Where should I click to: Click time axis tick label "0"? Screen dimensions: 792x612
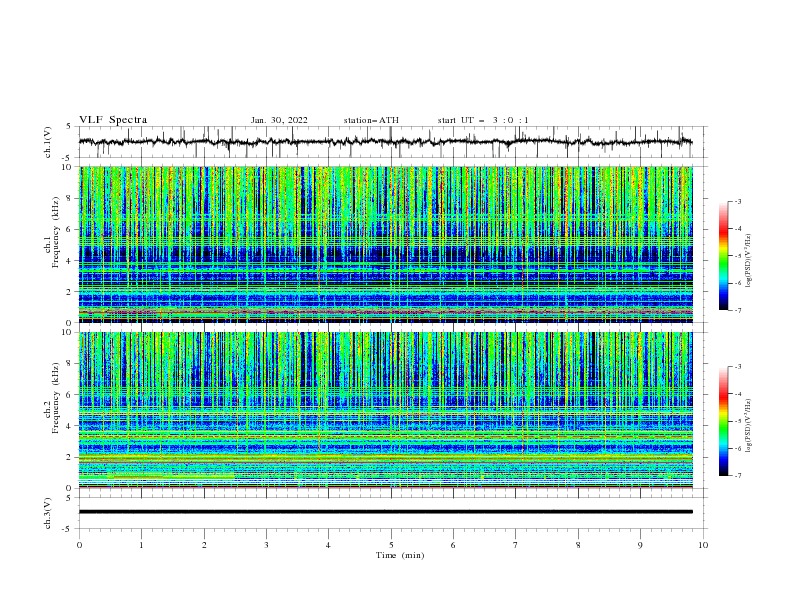pos(79,545)
